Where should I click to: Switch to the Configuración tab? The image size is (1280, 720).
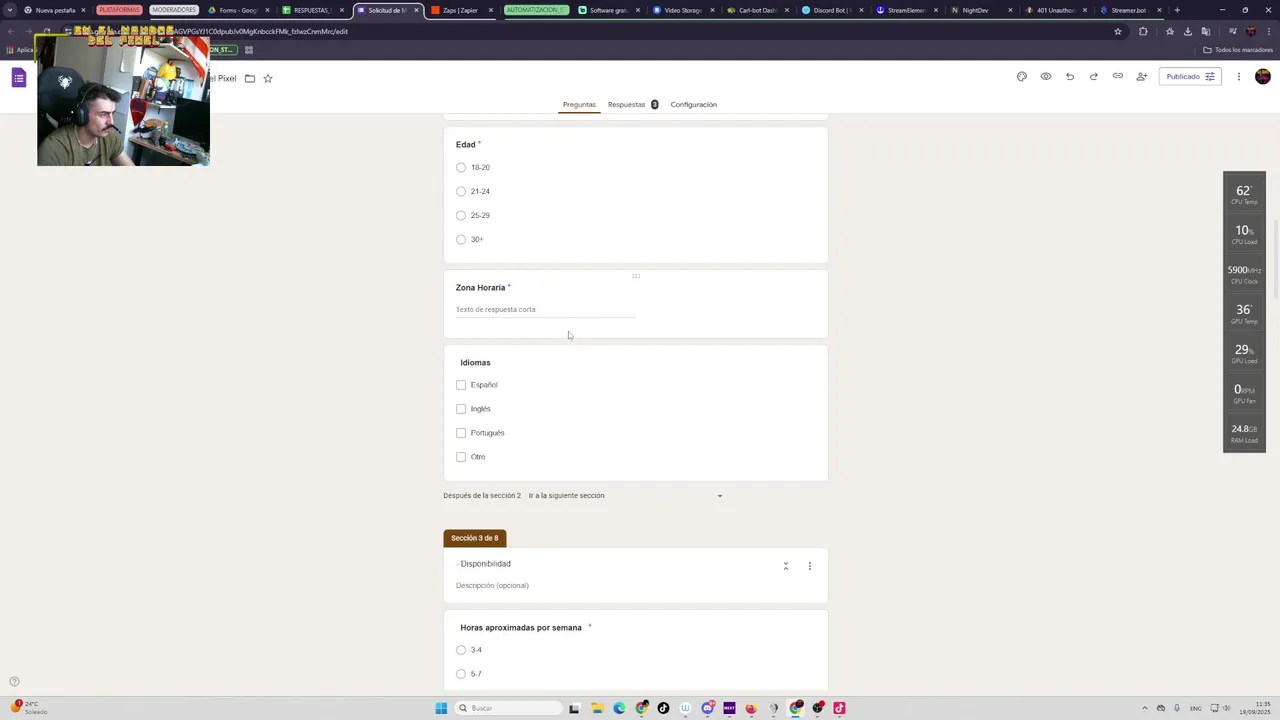[x=694, y=104]
